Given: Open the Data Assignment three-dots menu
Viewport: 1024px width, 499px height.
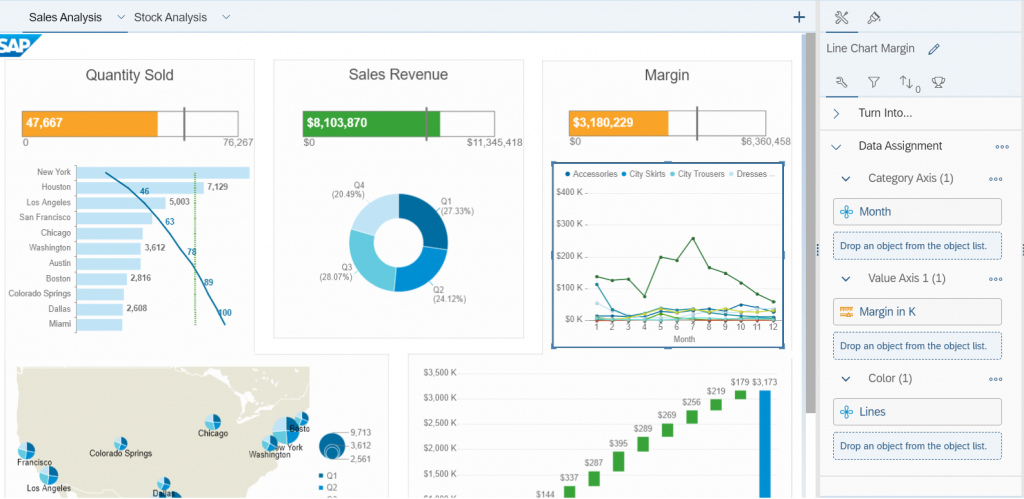Looking at the screenshot, I should 1002,147.
